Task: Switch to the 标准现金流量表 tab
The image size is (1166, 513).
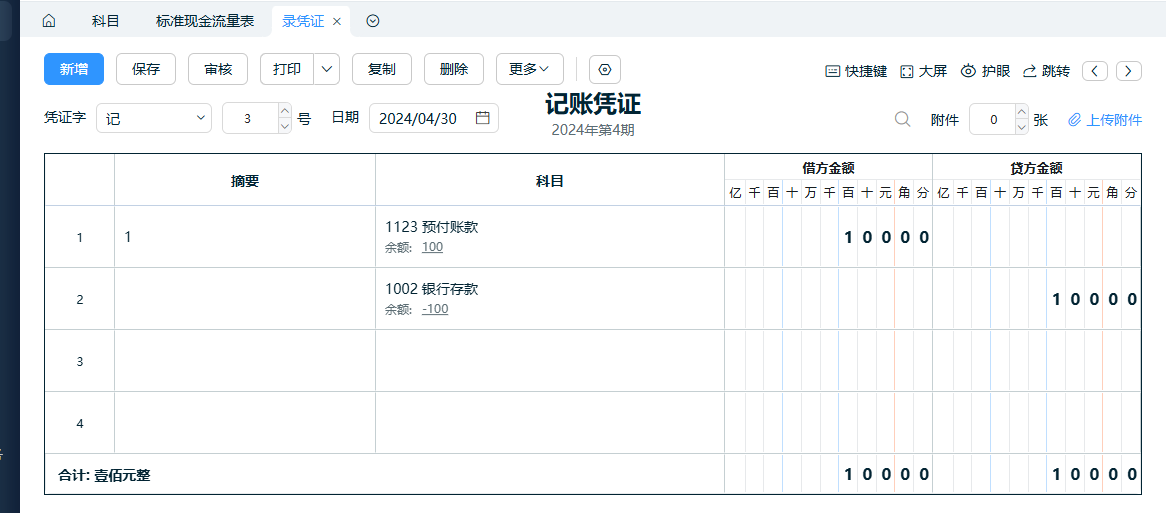Action: (205, 21)
